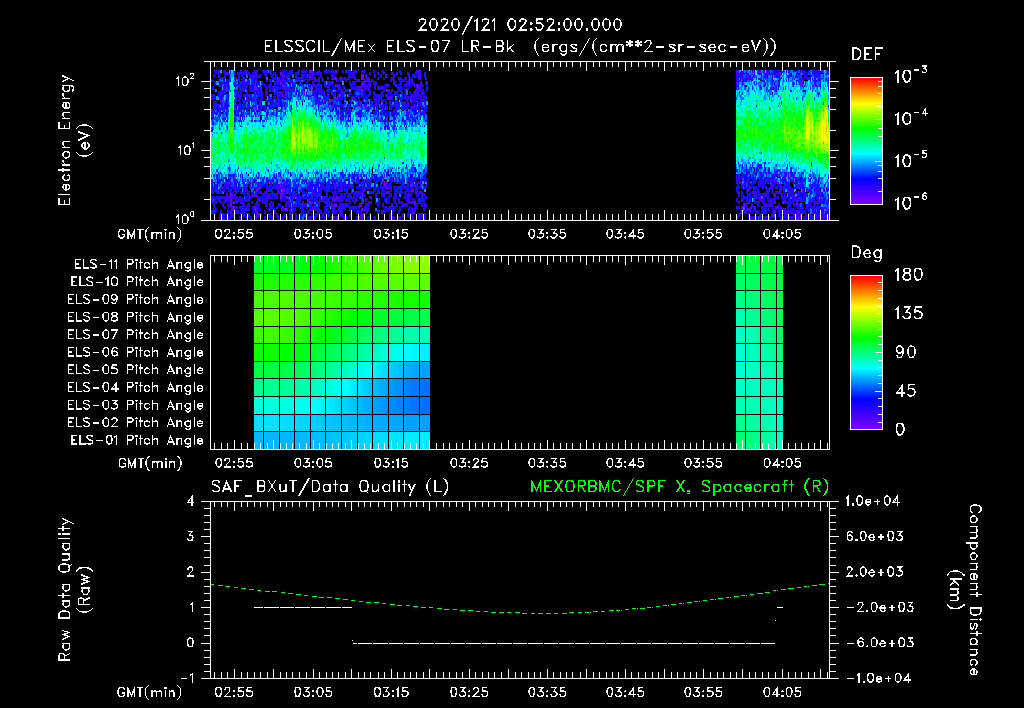The height and width of the screenshot is (708, 1024).
Task: Select the ELS-03 Pitch Angle row label
Action: click(x=135, y=405)
